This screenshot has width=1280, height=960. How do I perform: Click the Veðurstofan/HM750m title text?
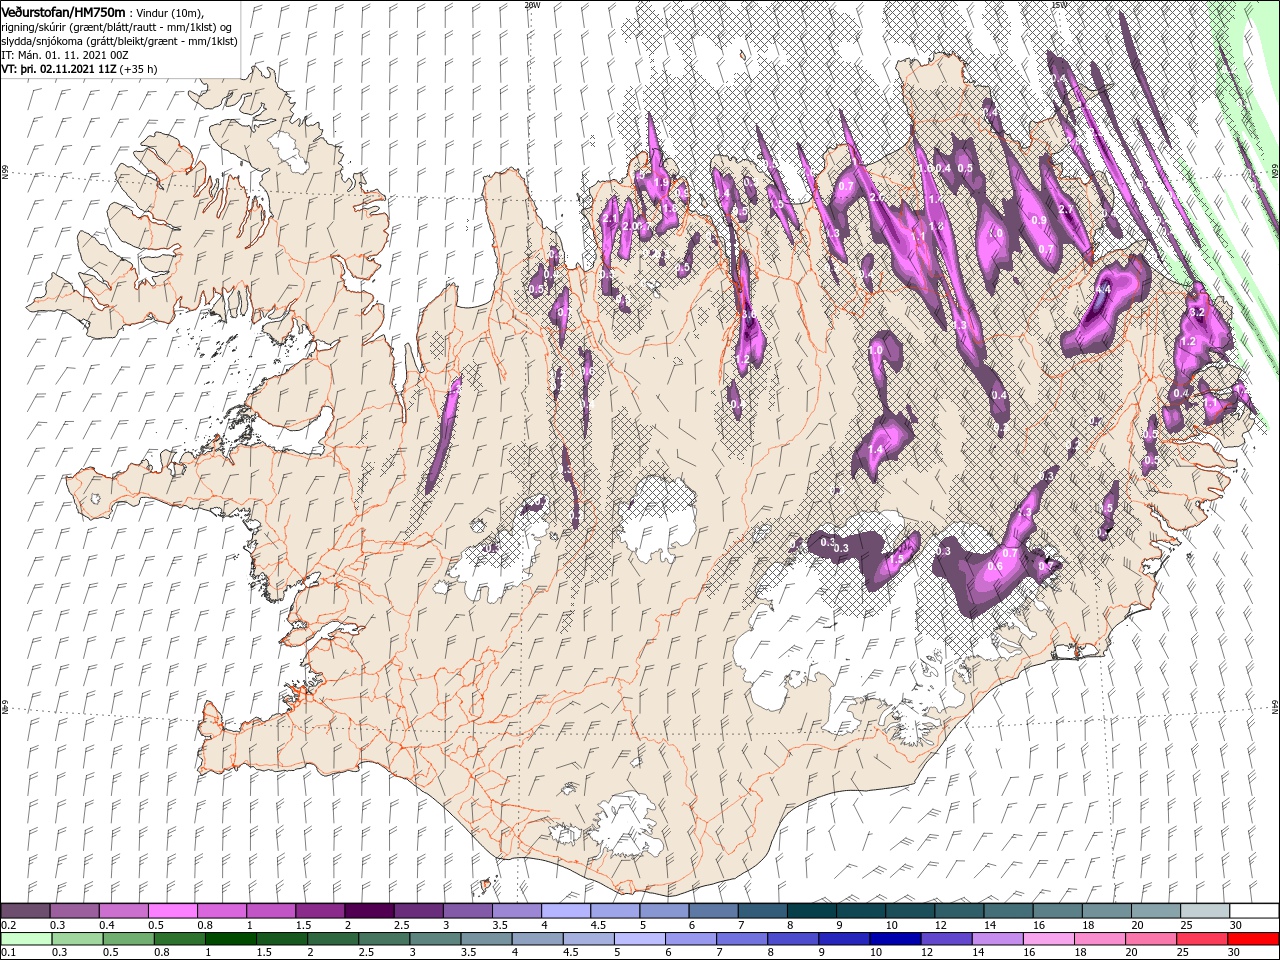tap(64, 11)
